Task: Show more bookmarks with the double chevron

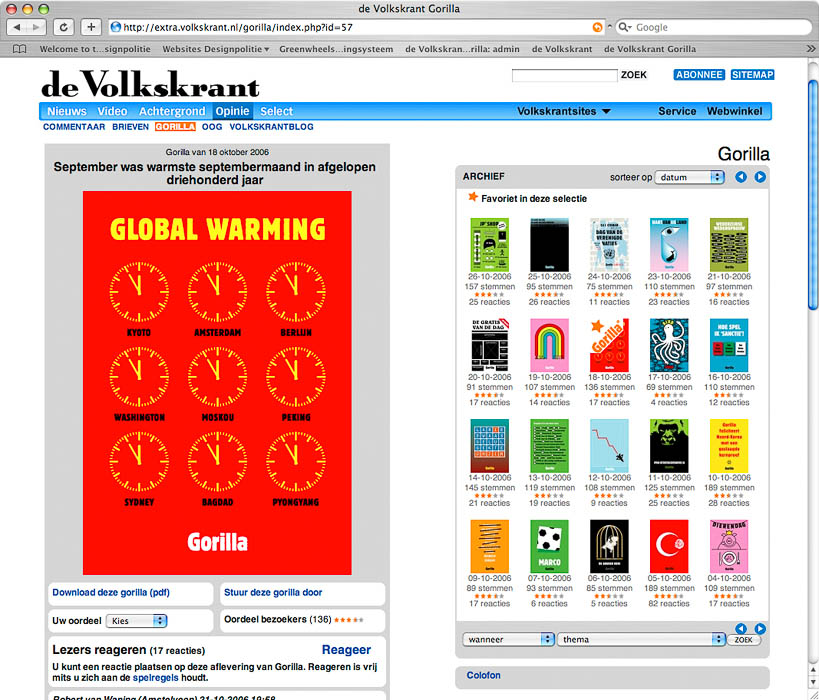Action: click(x=810, y=49)
